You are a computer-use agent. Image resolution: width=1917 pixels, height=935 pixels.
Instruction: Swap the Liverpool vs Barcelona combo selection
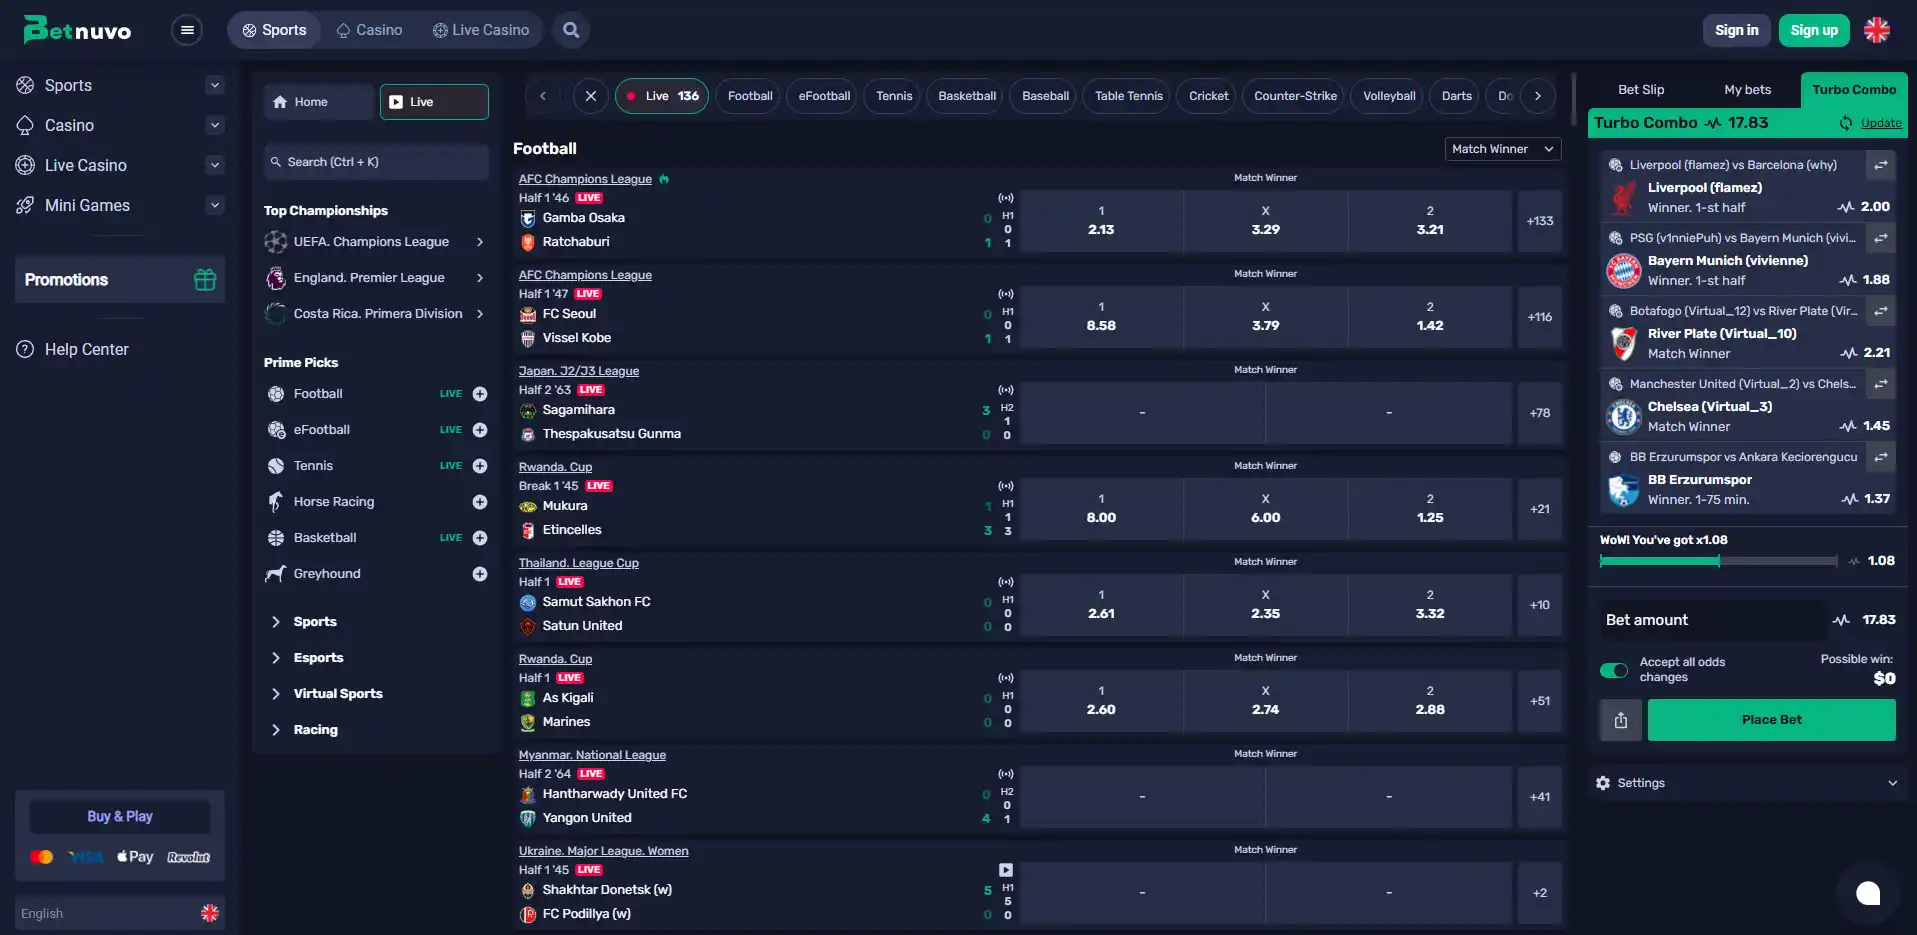click(x=1881, y=165)
